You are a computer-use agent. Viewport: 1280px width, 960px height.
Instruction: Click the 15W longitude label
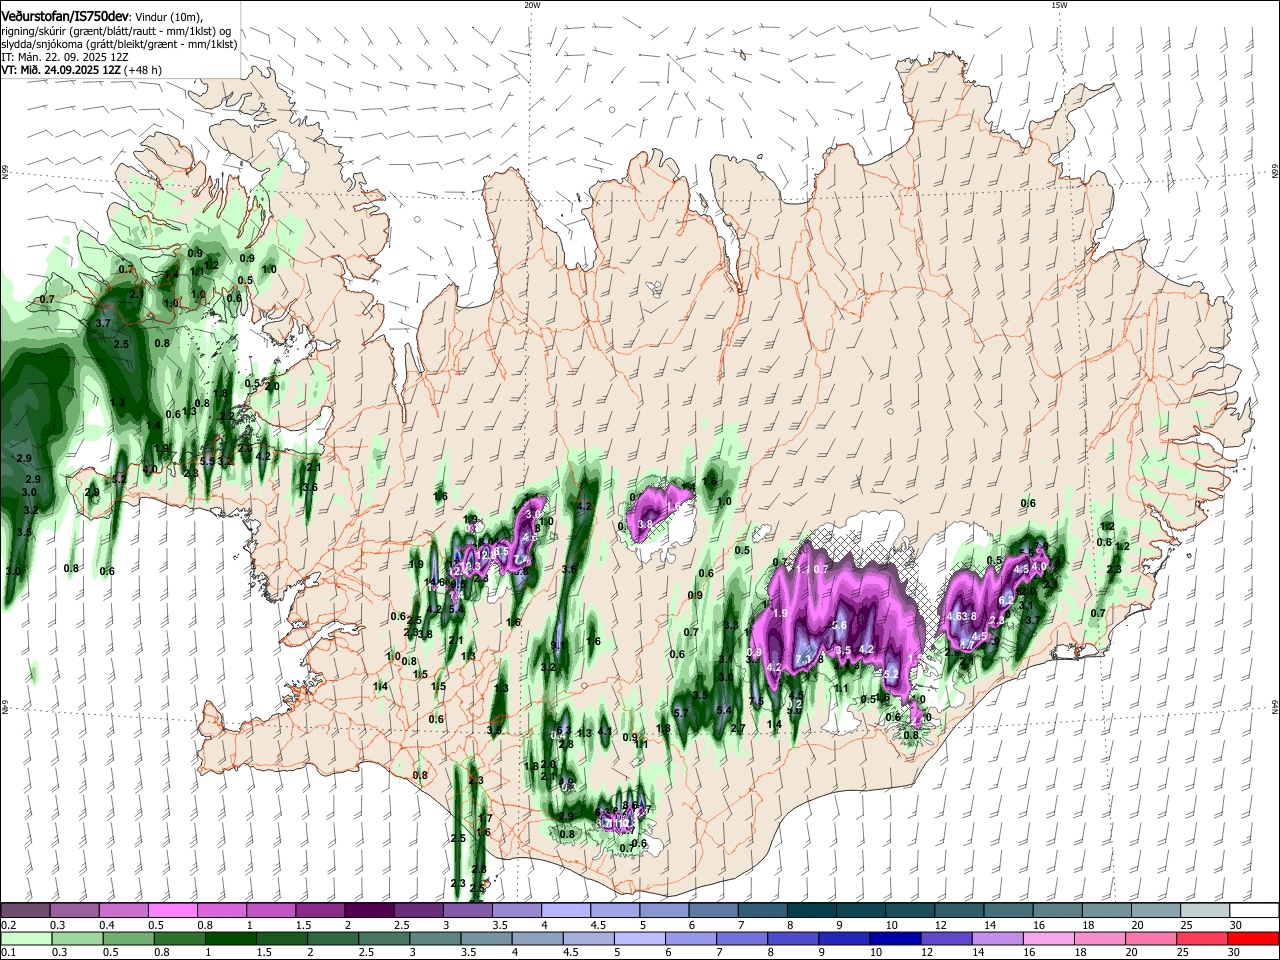[x=1059, y=5]
